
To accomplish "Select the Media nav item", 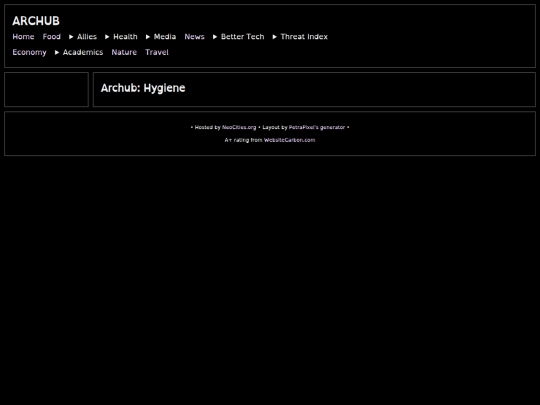I will tap(165, 37).
